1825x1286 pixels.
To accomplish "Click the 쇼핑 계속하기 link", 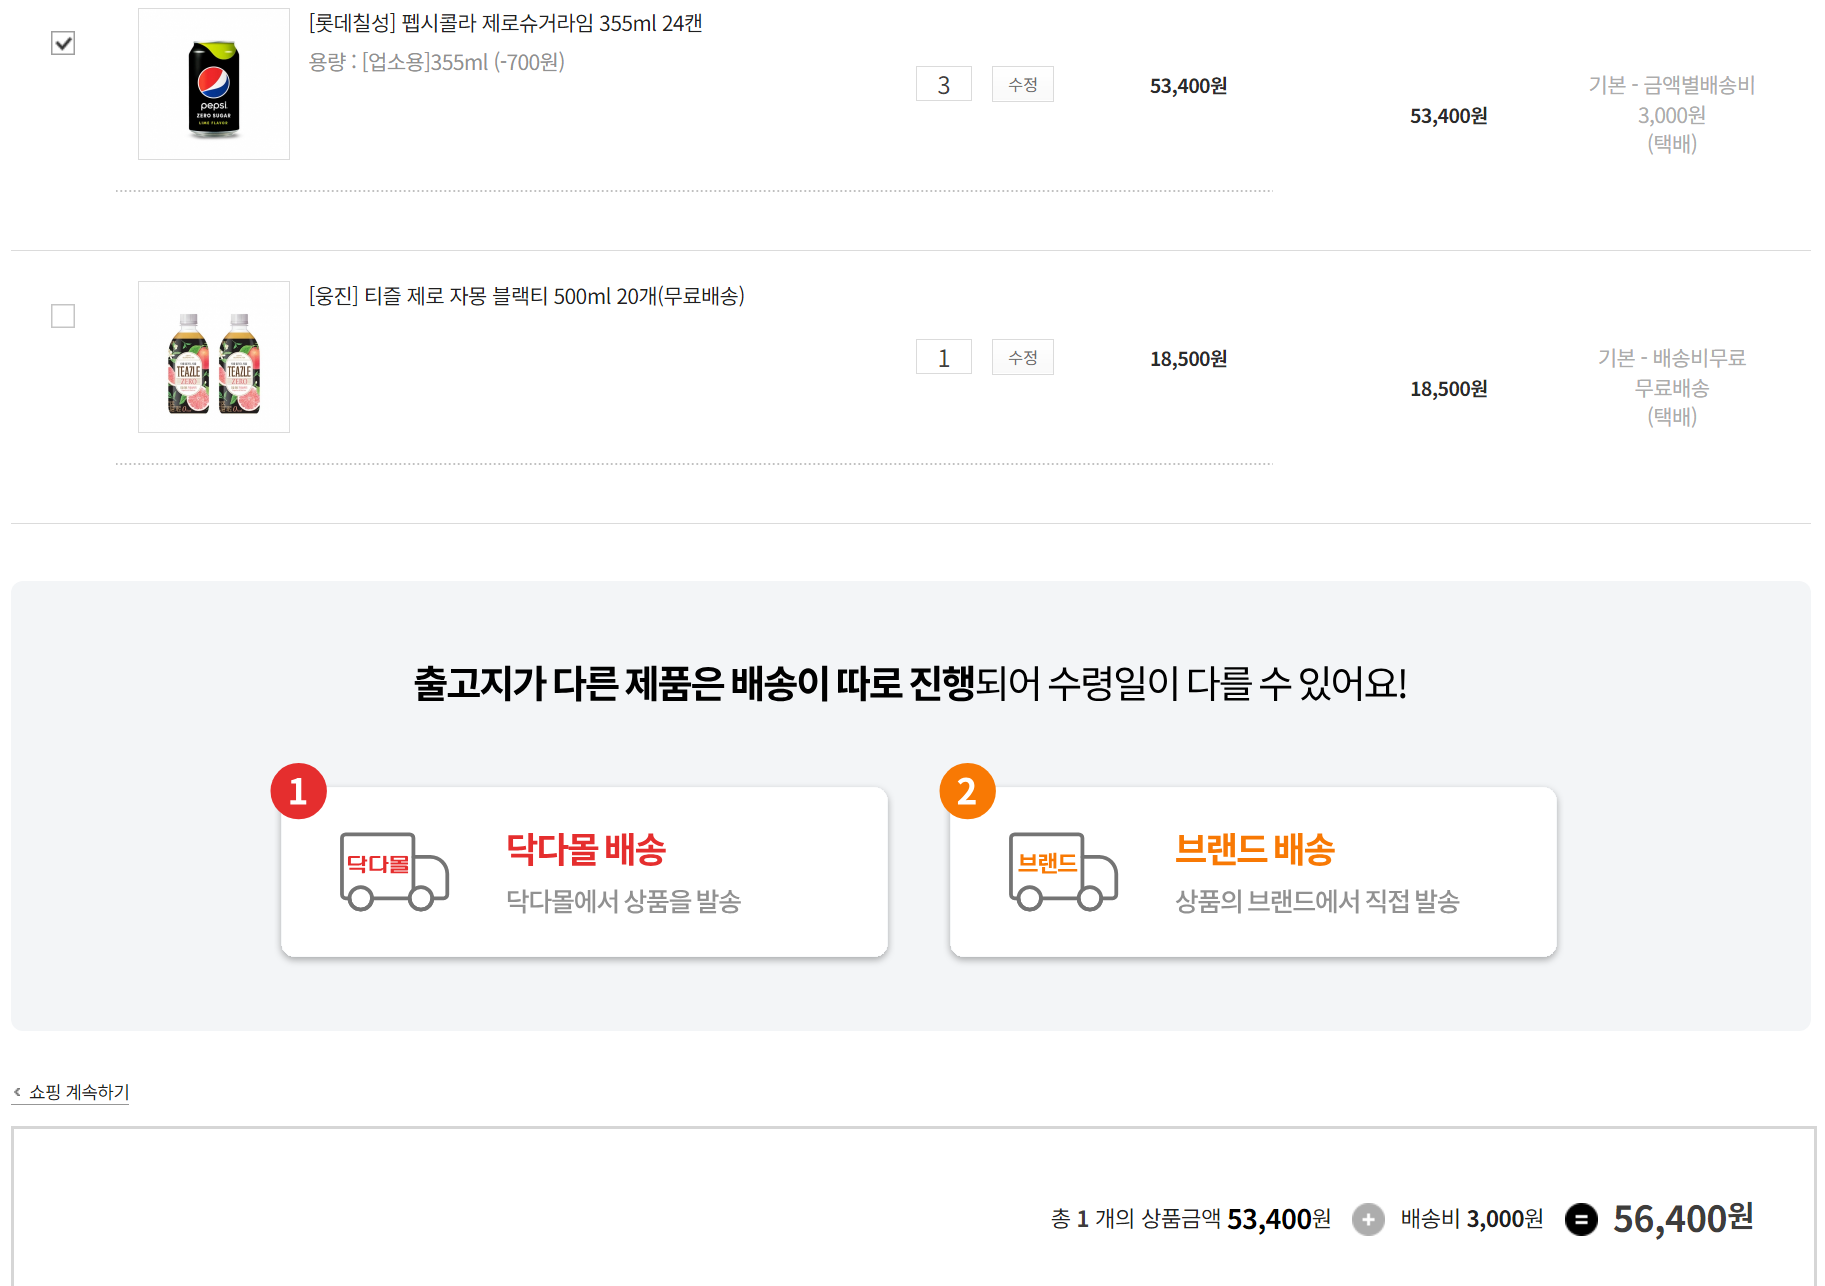I will click(71, 1092).
